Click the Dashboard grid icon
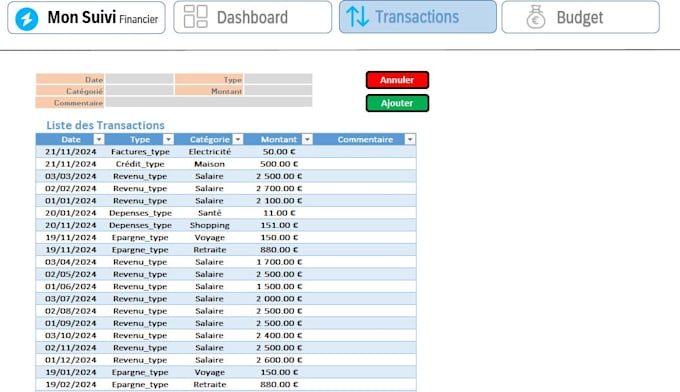 196,16
